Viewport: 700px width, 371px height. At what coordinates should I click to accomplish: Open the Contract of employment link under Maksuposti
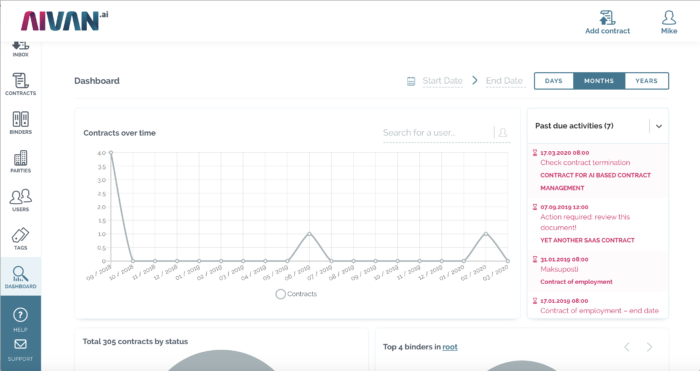pos(576,282)
